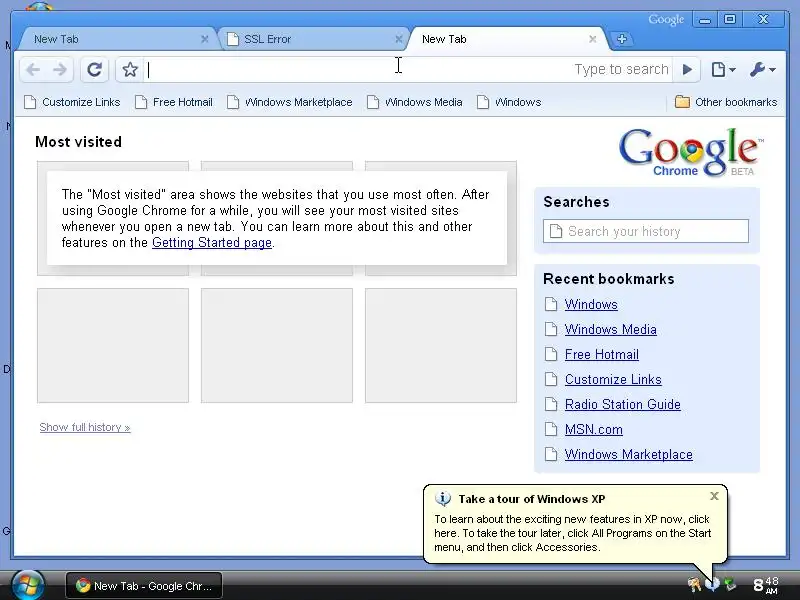
Task: Click the green network tray icon
Action: click(x=731, y=585)
